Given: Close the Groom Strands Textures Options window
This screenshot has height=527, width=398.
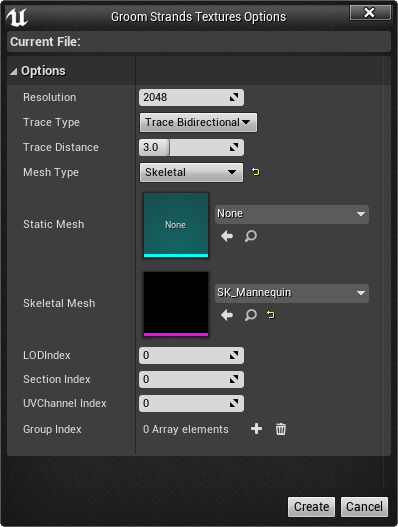Looking at the screenshot, I should click(x=370, y=13).
